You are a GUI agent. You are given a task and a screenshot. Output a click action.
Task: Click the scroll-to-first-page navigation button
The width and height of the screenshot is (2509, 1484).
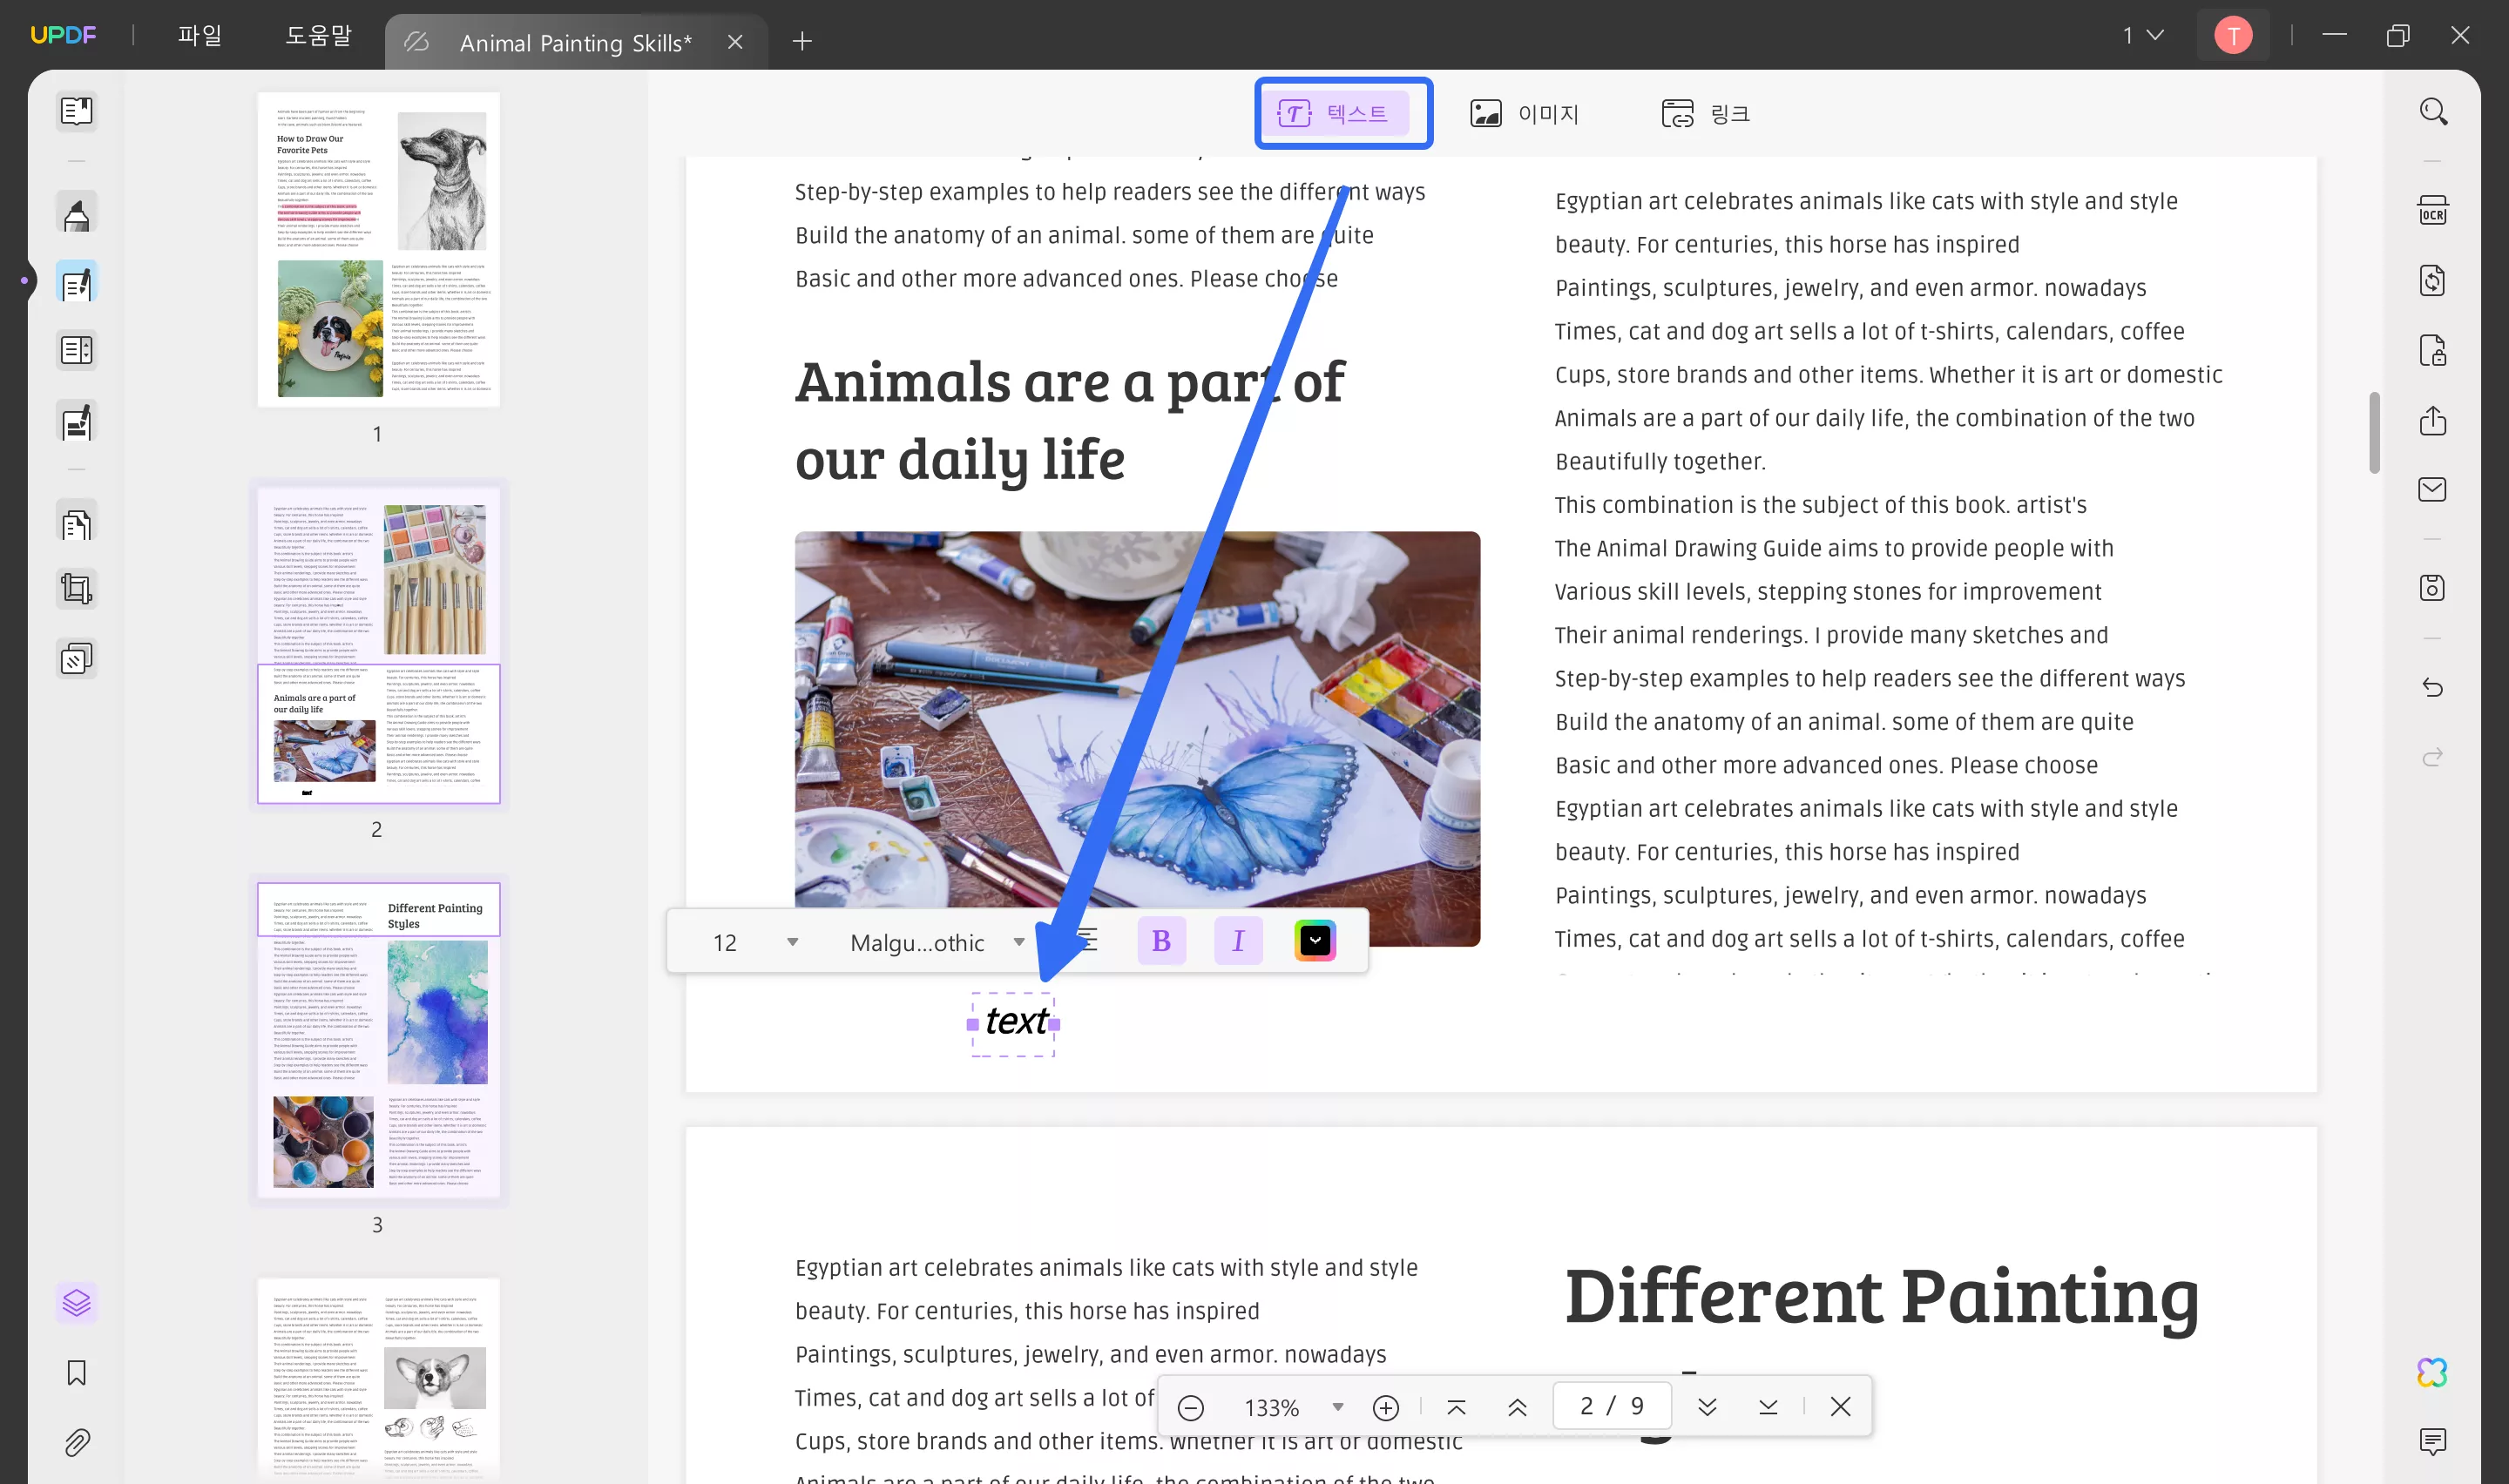click(x=1456, y=1406)
